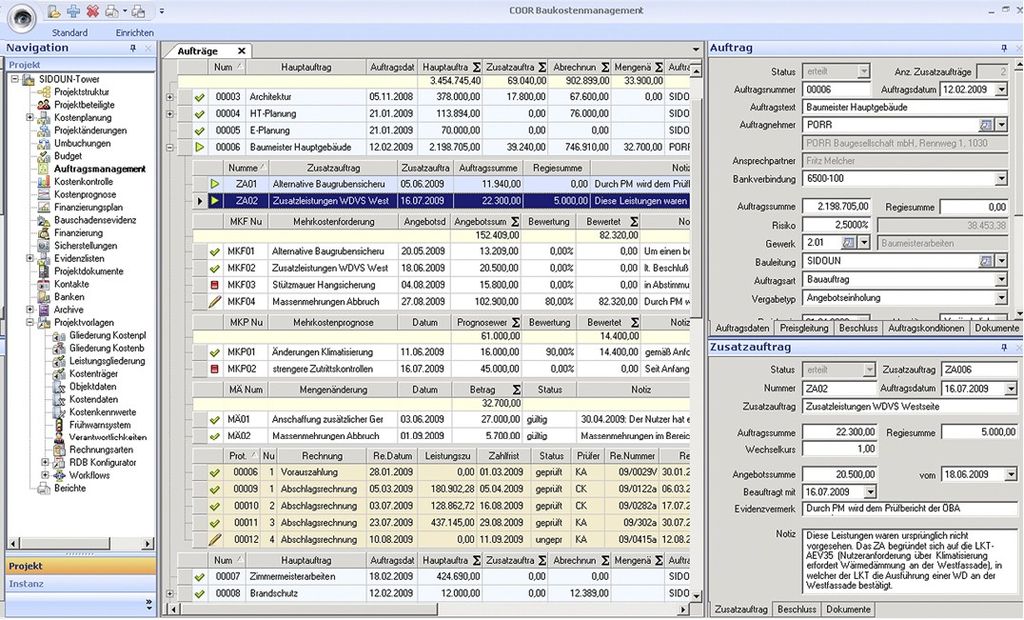This screenshot has width=1024, height=620.
Task: Click lookup button in Bauleitung field
Action: (x=986, y=261)
